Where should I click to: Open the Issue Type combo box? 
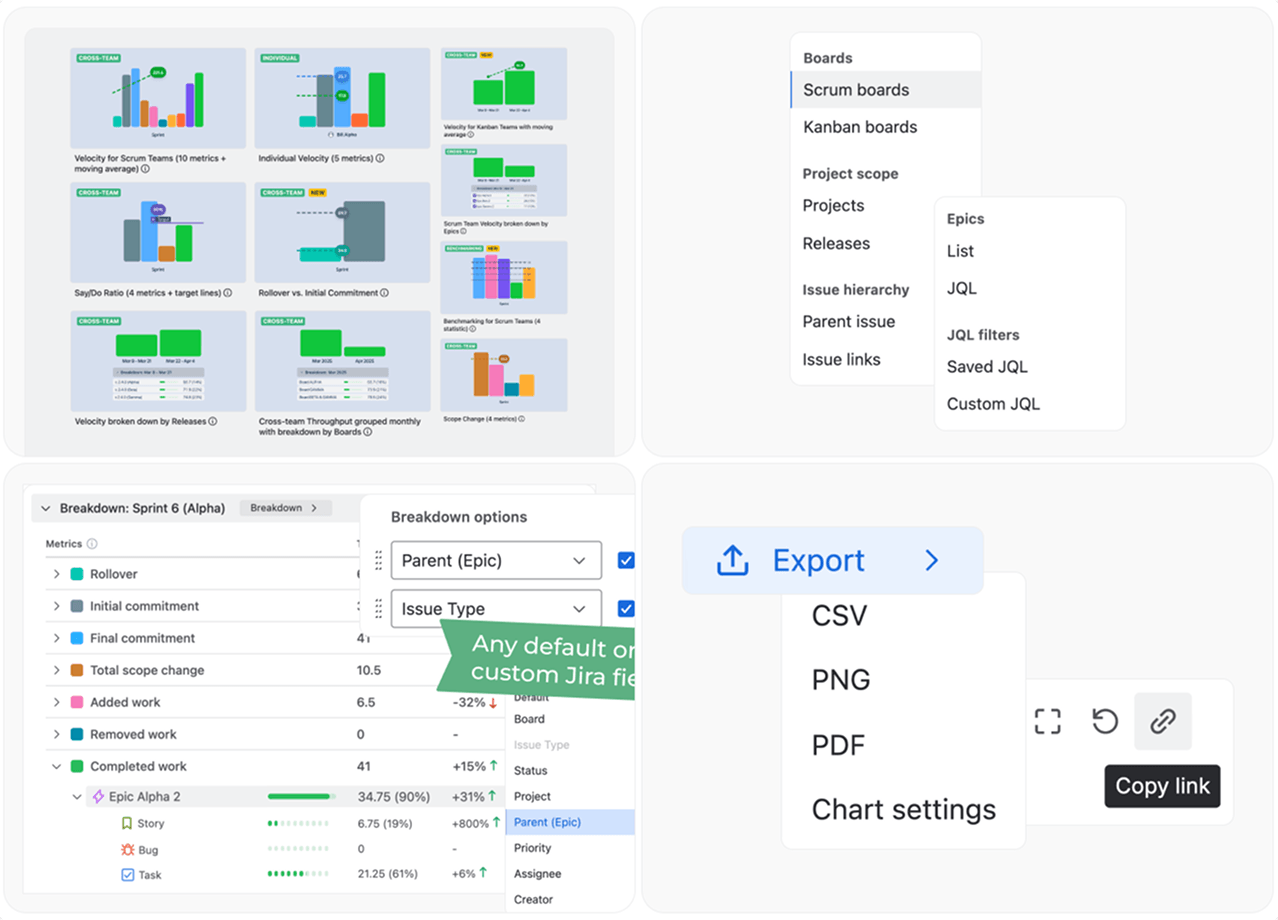496,608
